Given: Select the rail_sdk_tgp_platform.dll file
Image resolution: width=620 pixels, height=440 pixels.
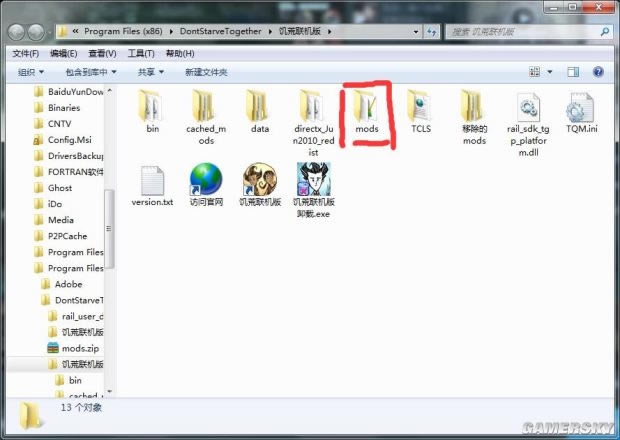Looking at the screenshot, I should click(x=528, y=111).
